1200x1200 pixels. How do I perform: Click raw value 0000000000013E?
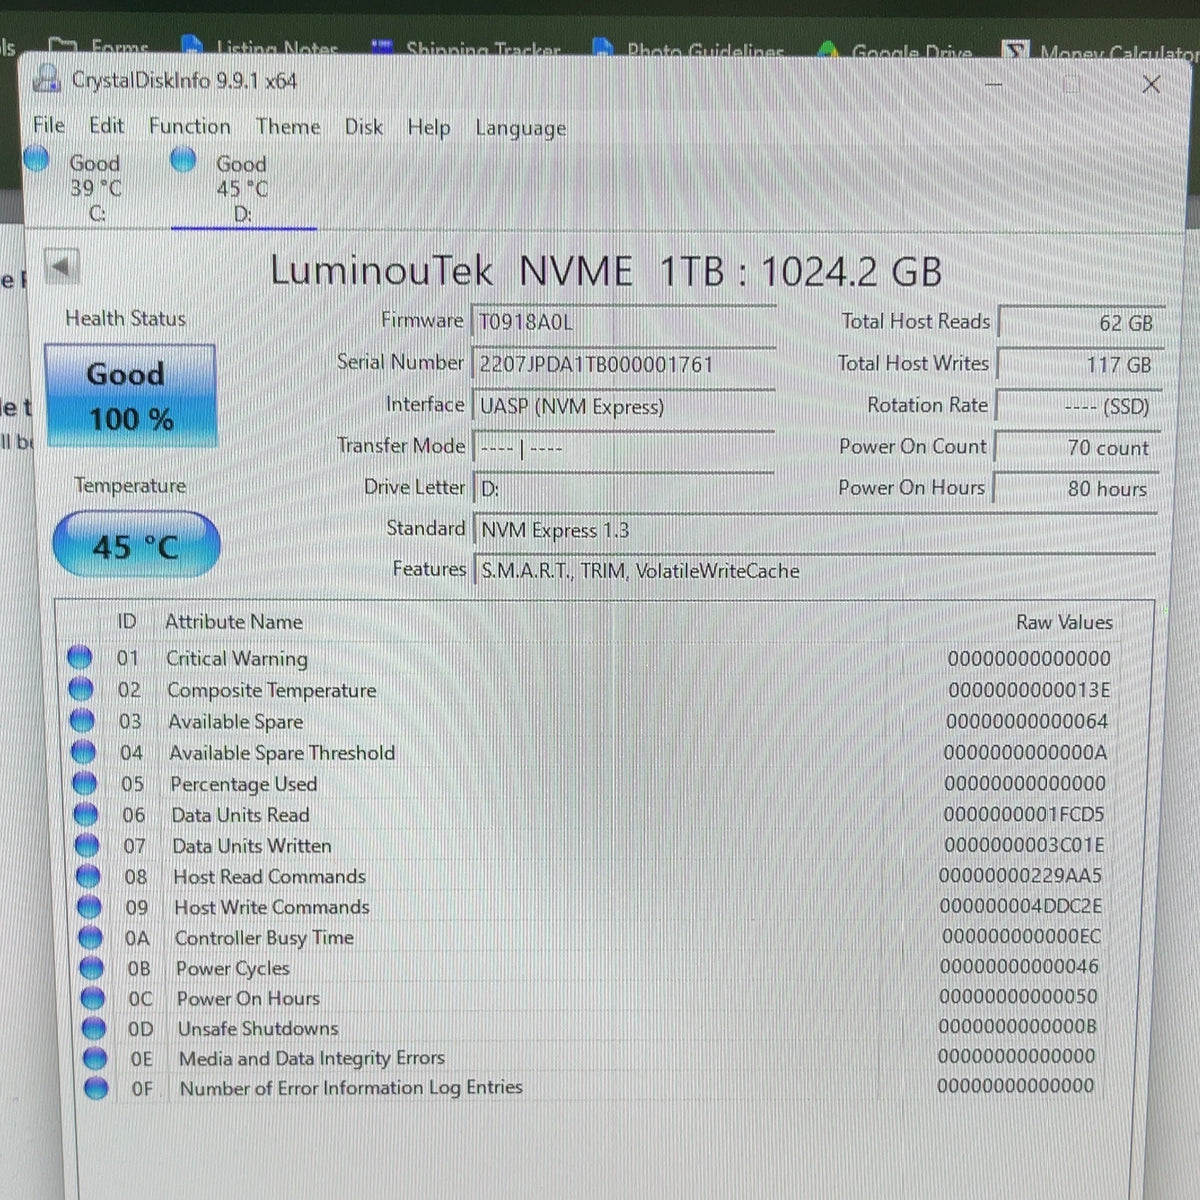[x=1029, y=690]
